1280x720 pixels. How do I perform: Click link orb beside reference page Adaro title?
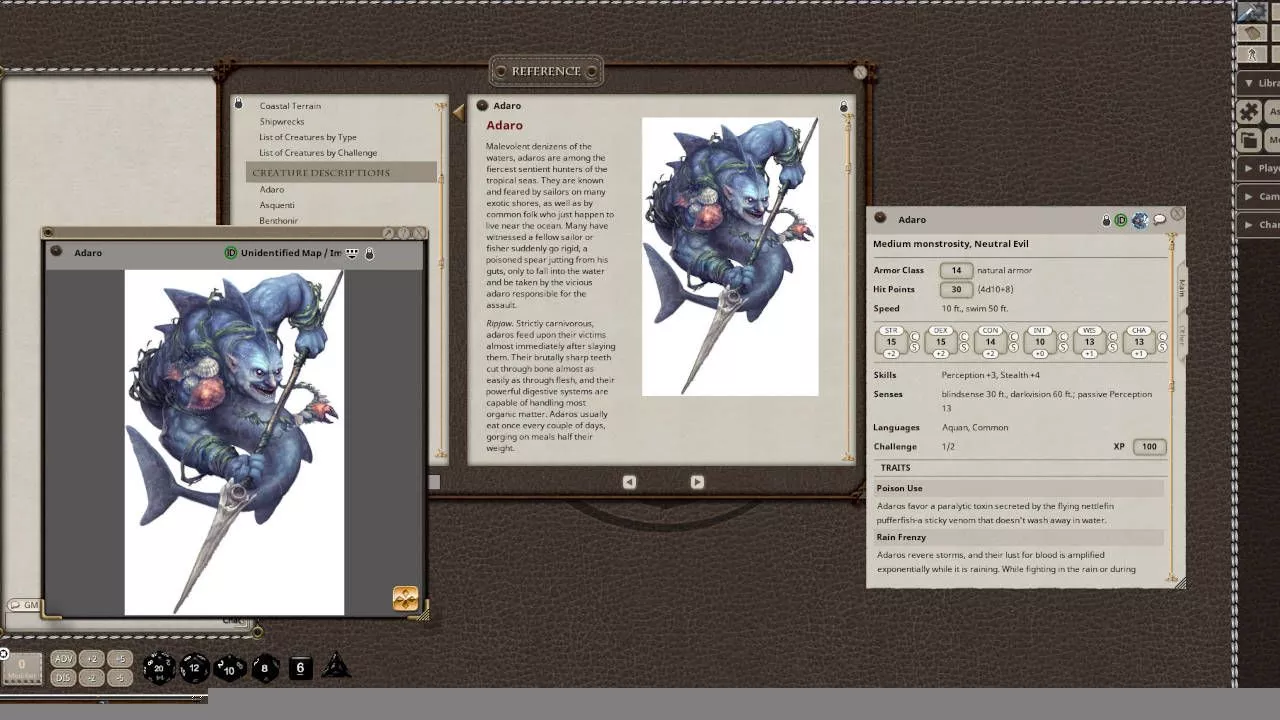482,105
